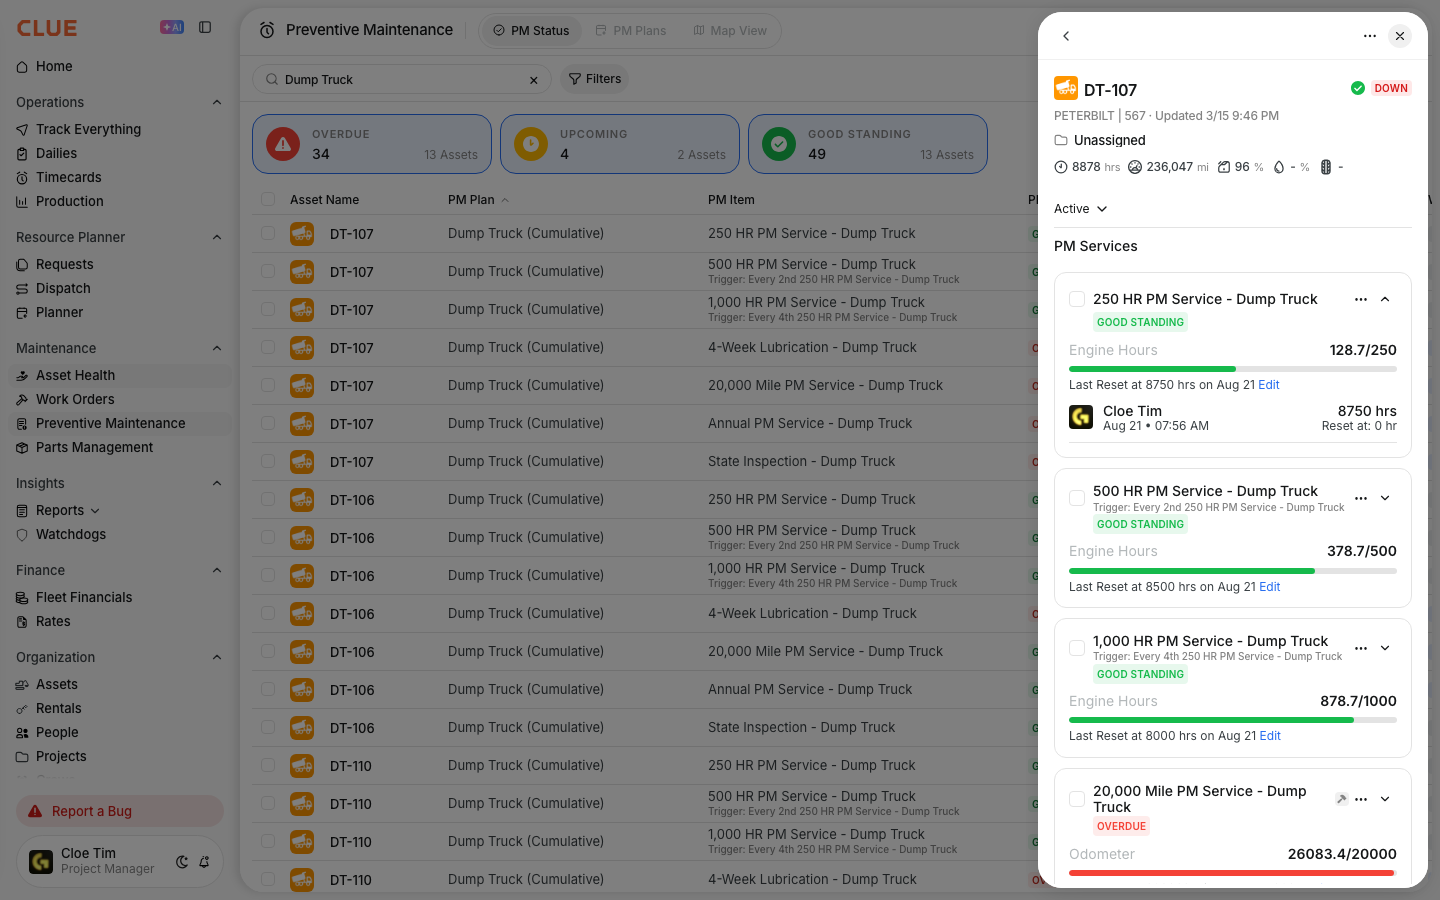
Task: Open more options for 1,000 HR PM Service
Action: coord(1361,648)
